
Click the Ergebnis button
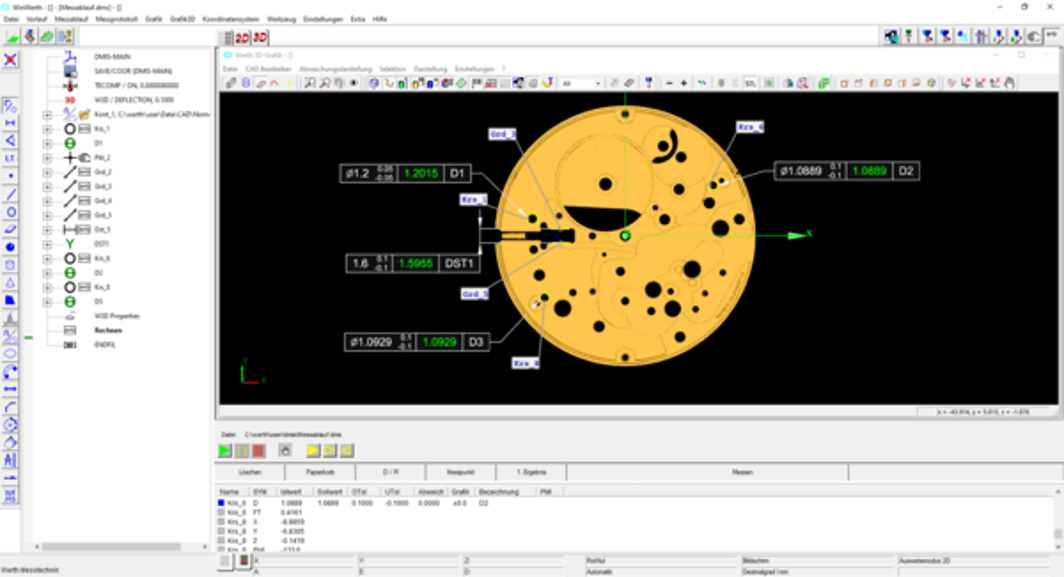click(x=531, y=472)
